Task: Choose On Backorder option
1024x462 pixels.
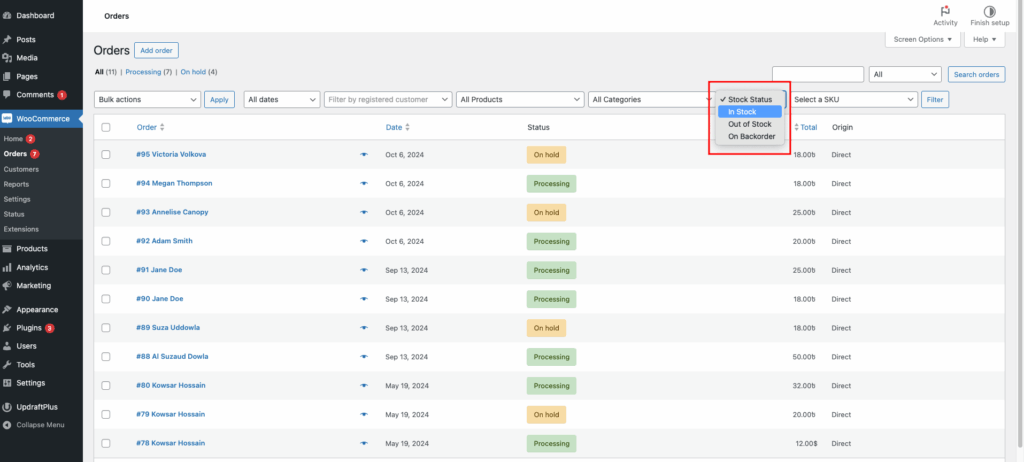Action: click(x=750, y=137)
